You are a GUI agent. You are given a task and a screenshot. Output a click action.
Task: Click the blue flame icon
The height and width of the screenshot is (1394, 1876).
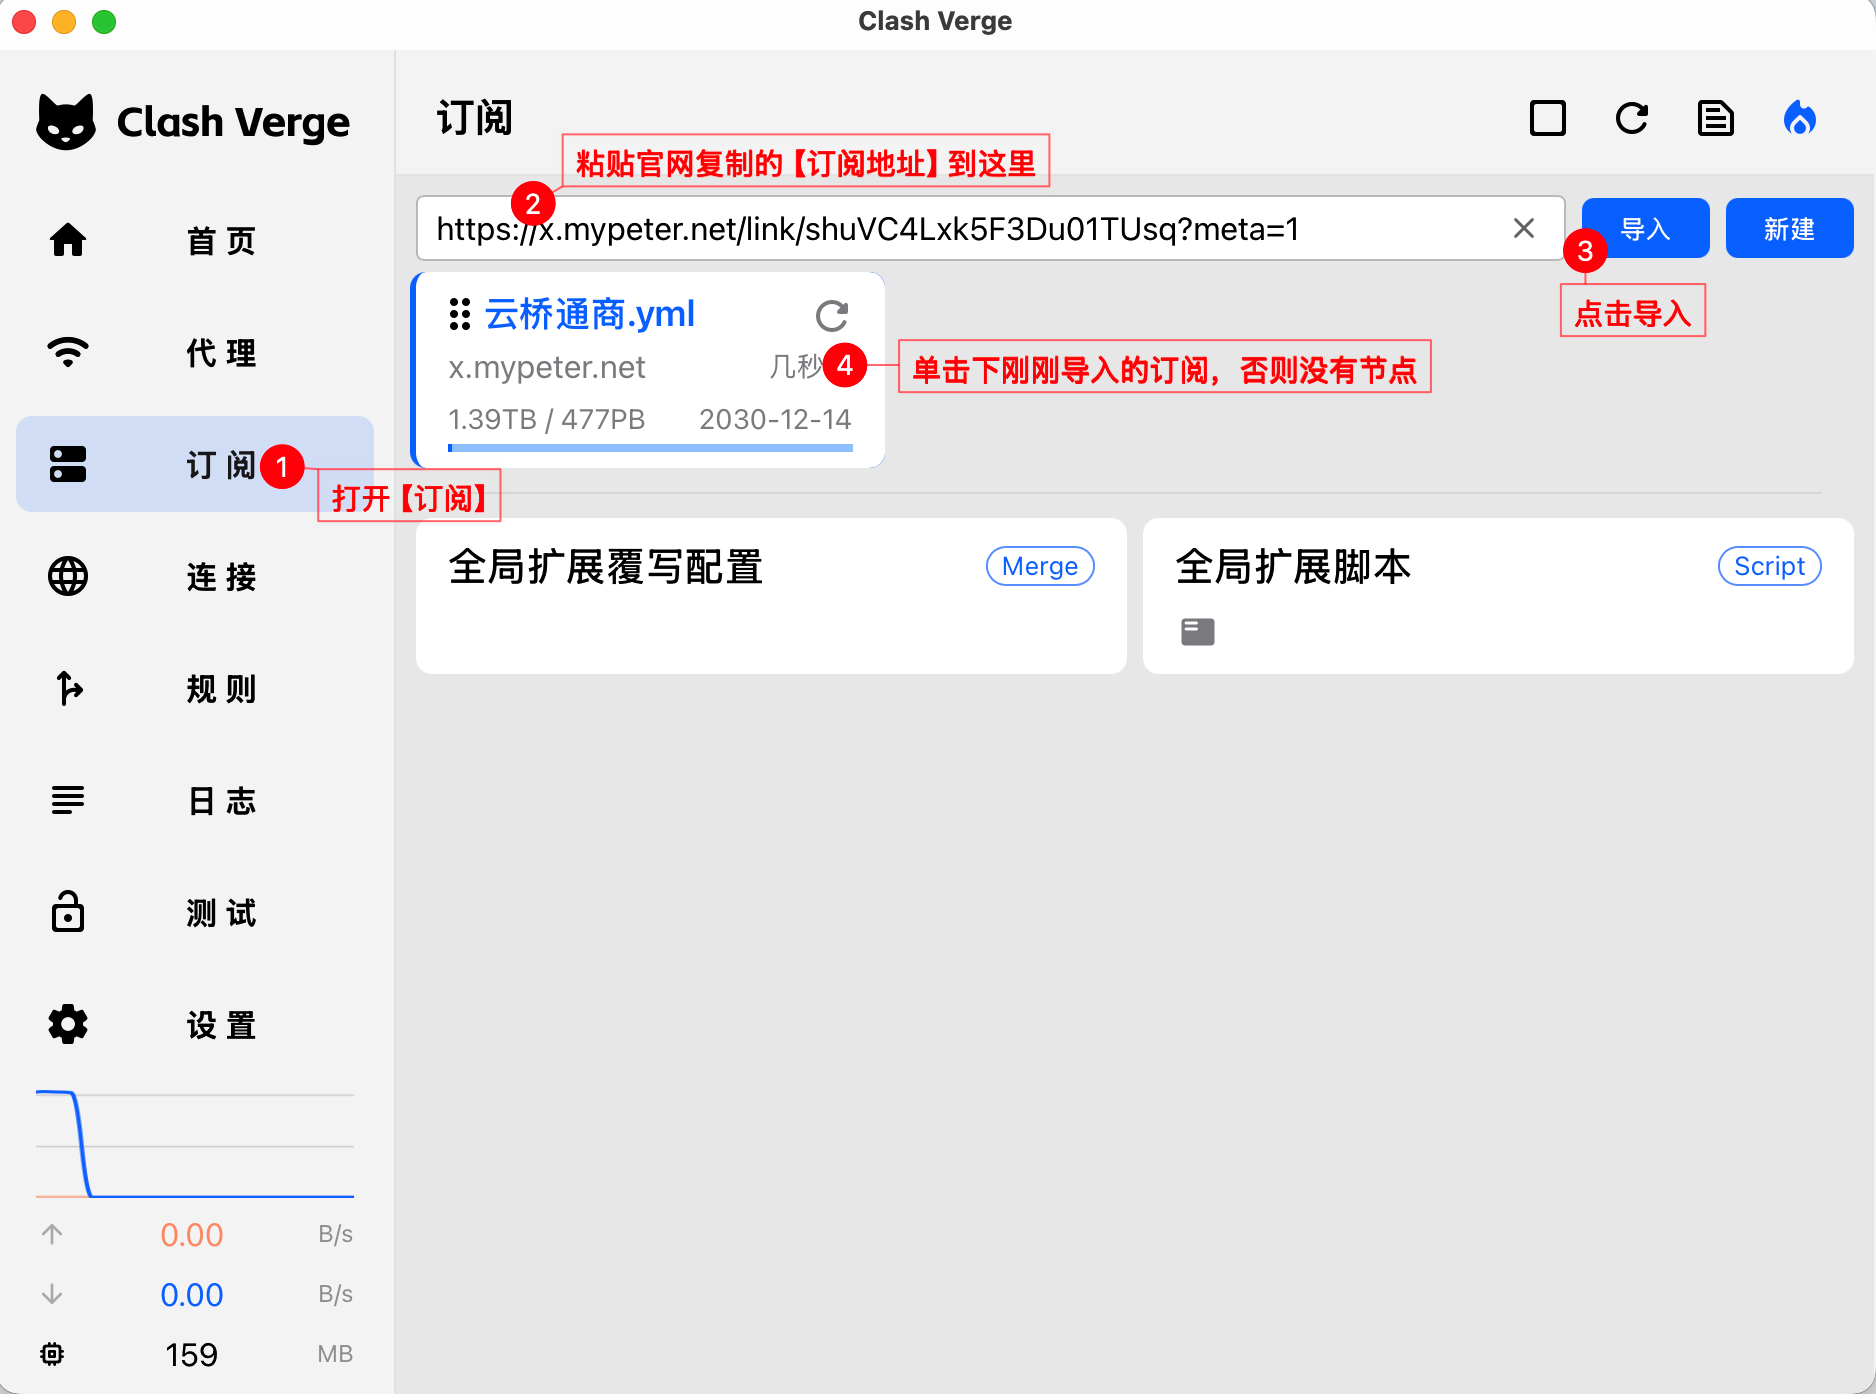[1800, 118]
